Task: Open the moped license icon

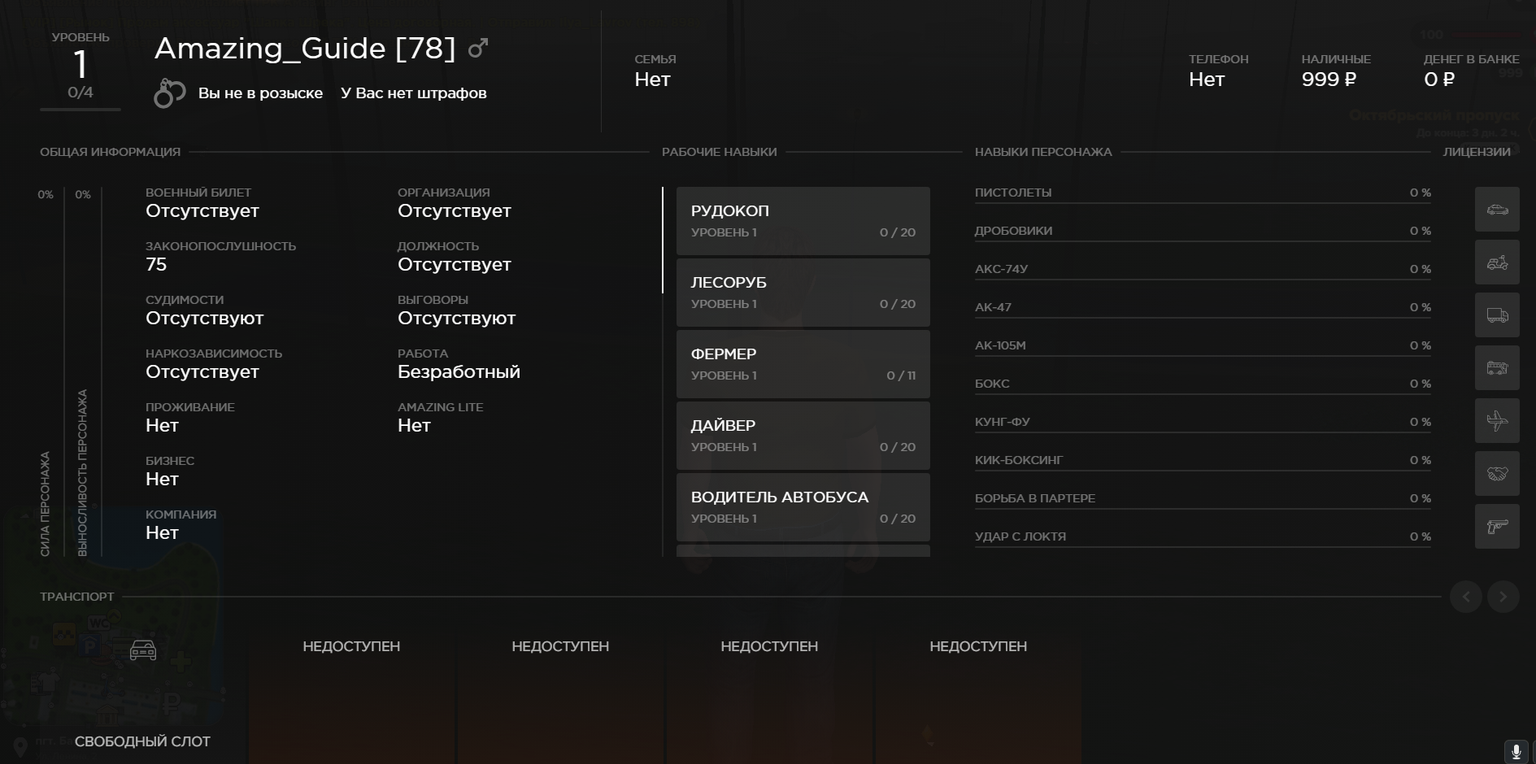Action: [x=1497, y=262]
